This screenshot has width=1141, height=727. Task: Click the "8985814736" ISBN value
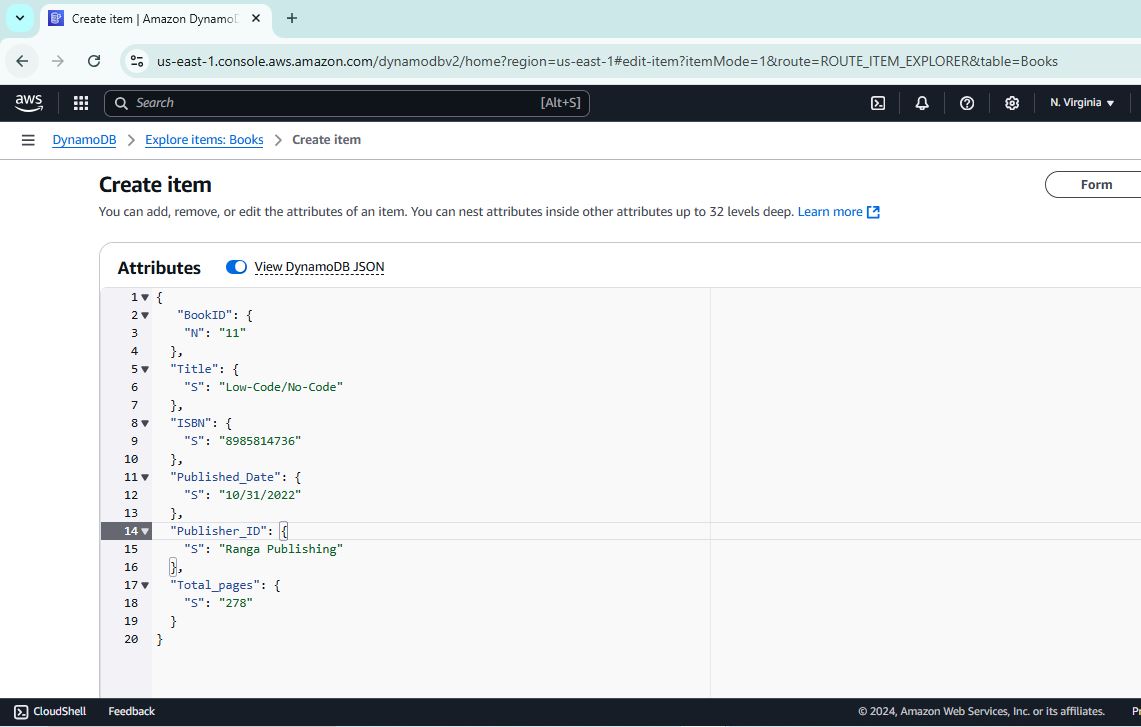260,441
